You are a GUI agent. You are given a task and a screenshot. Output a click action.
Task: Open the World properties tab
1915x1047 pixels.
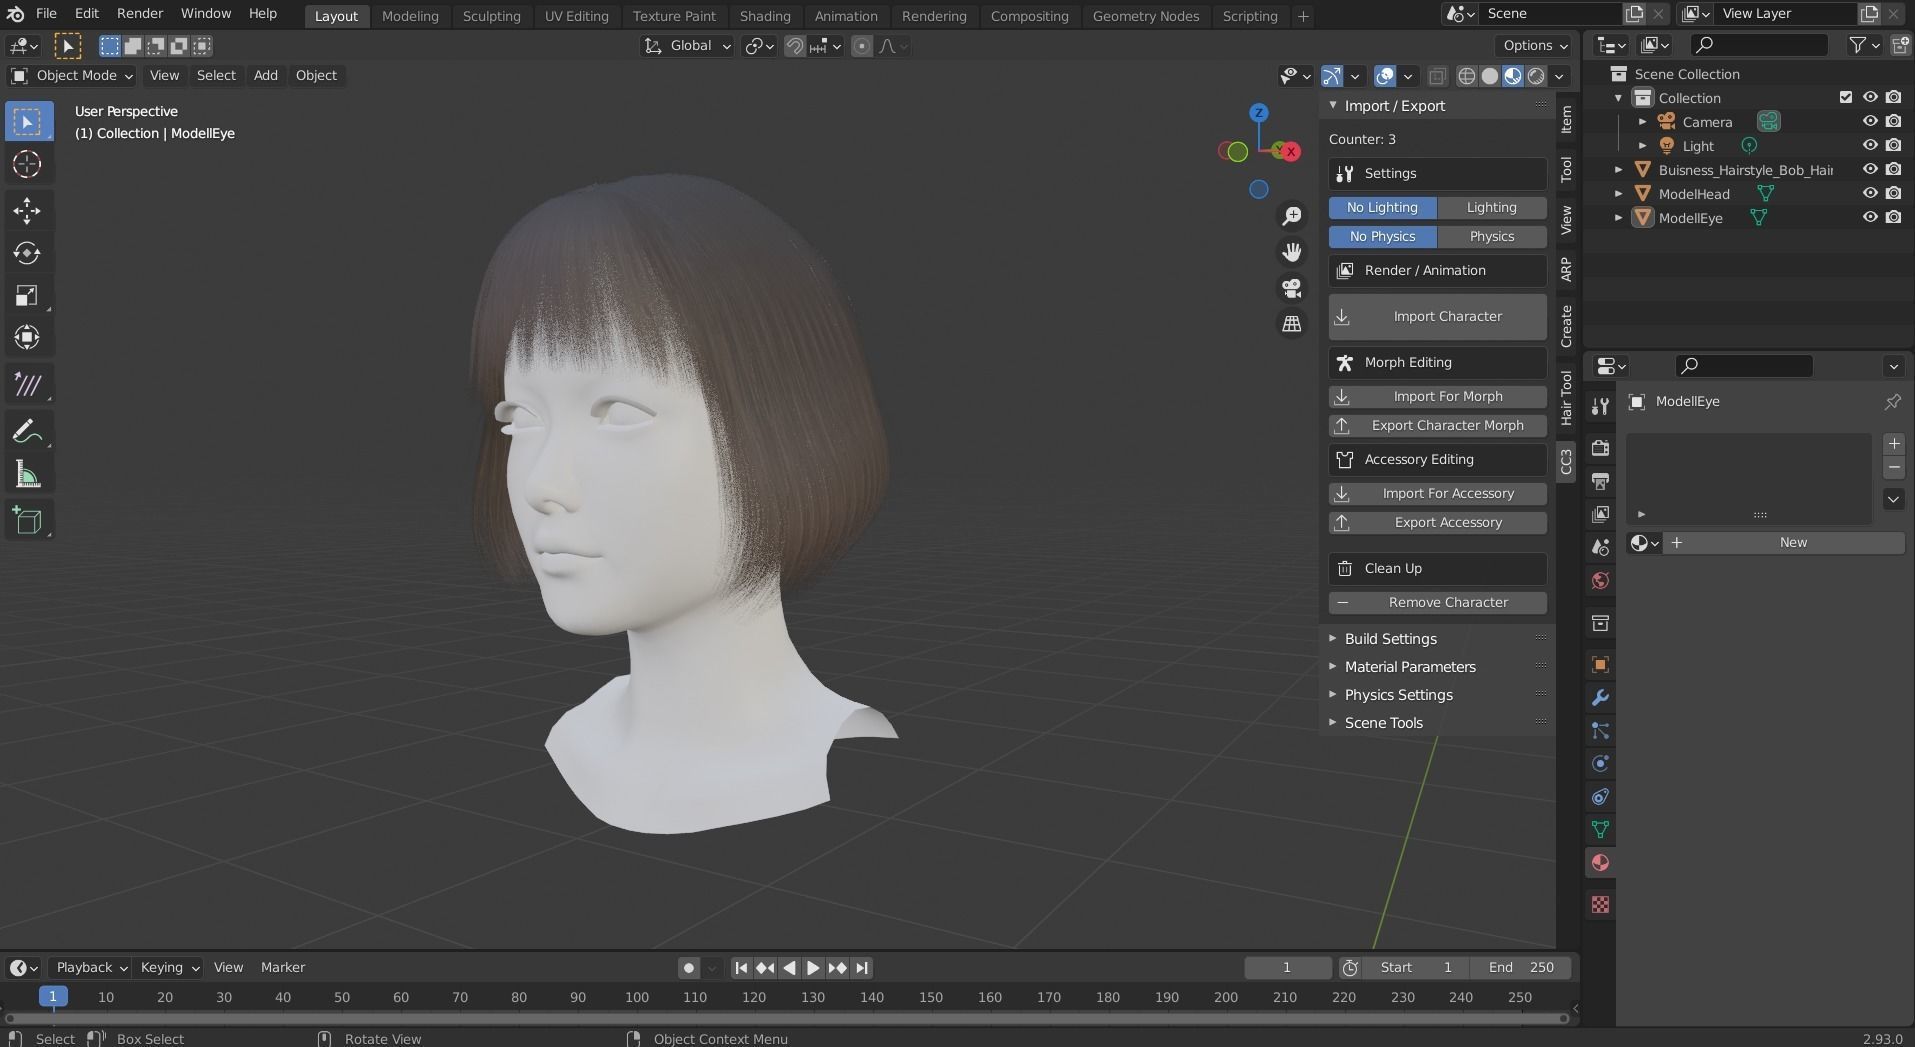tap(1600, 581)
